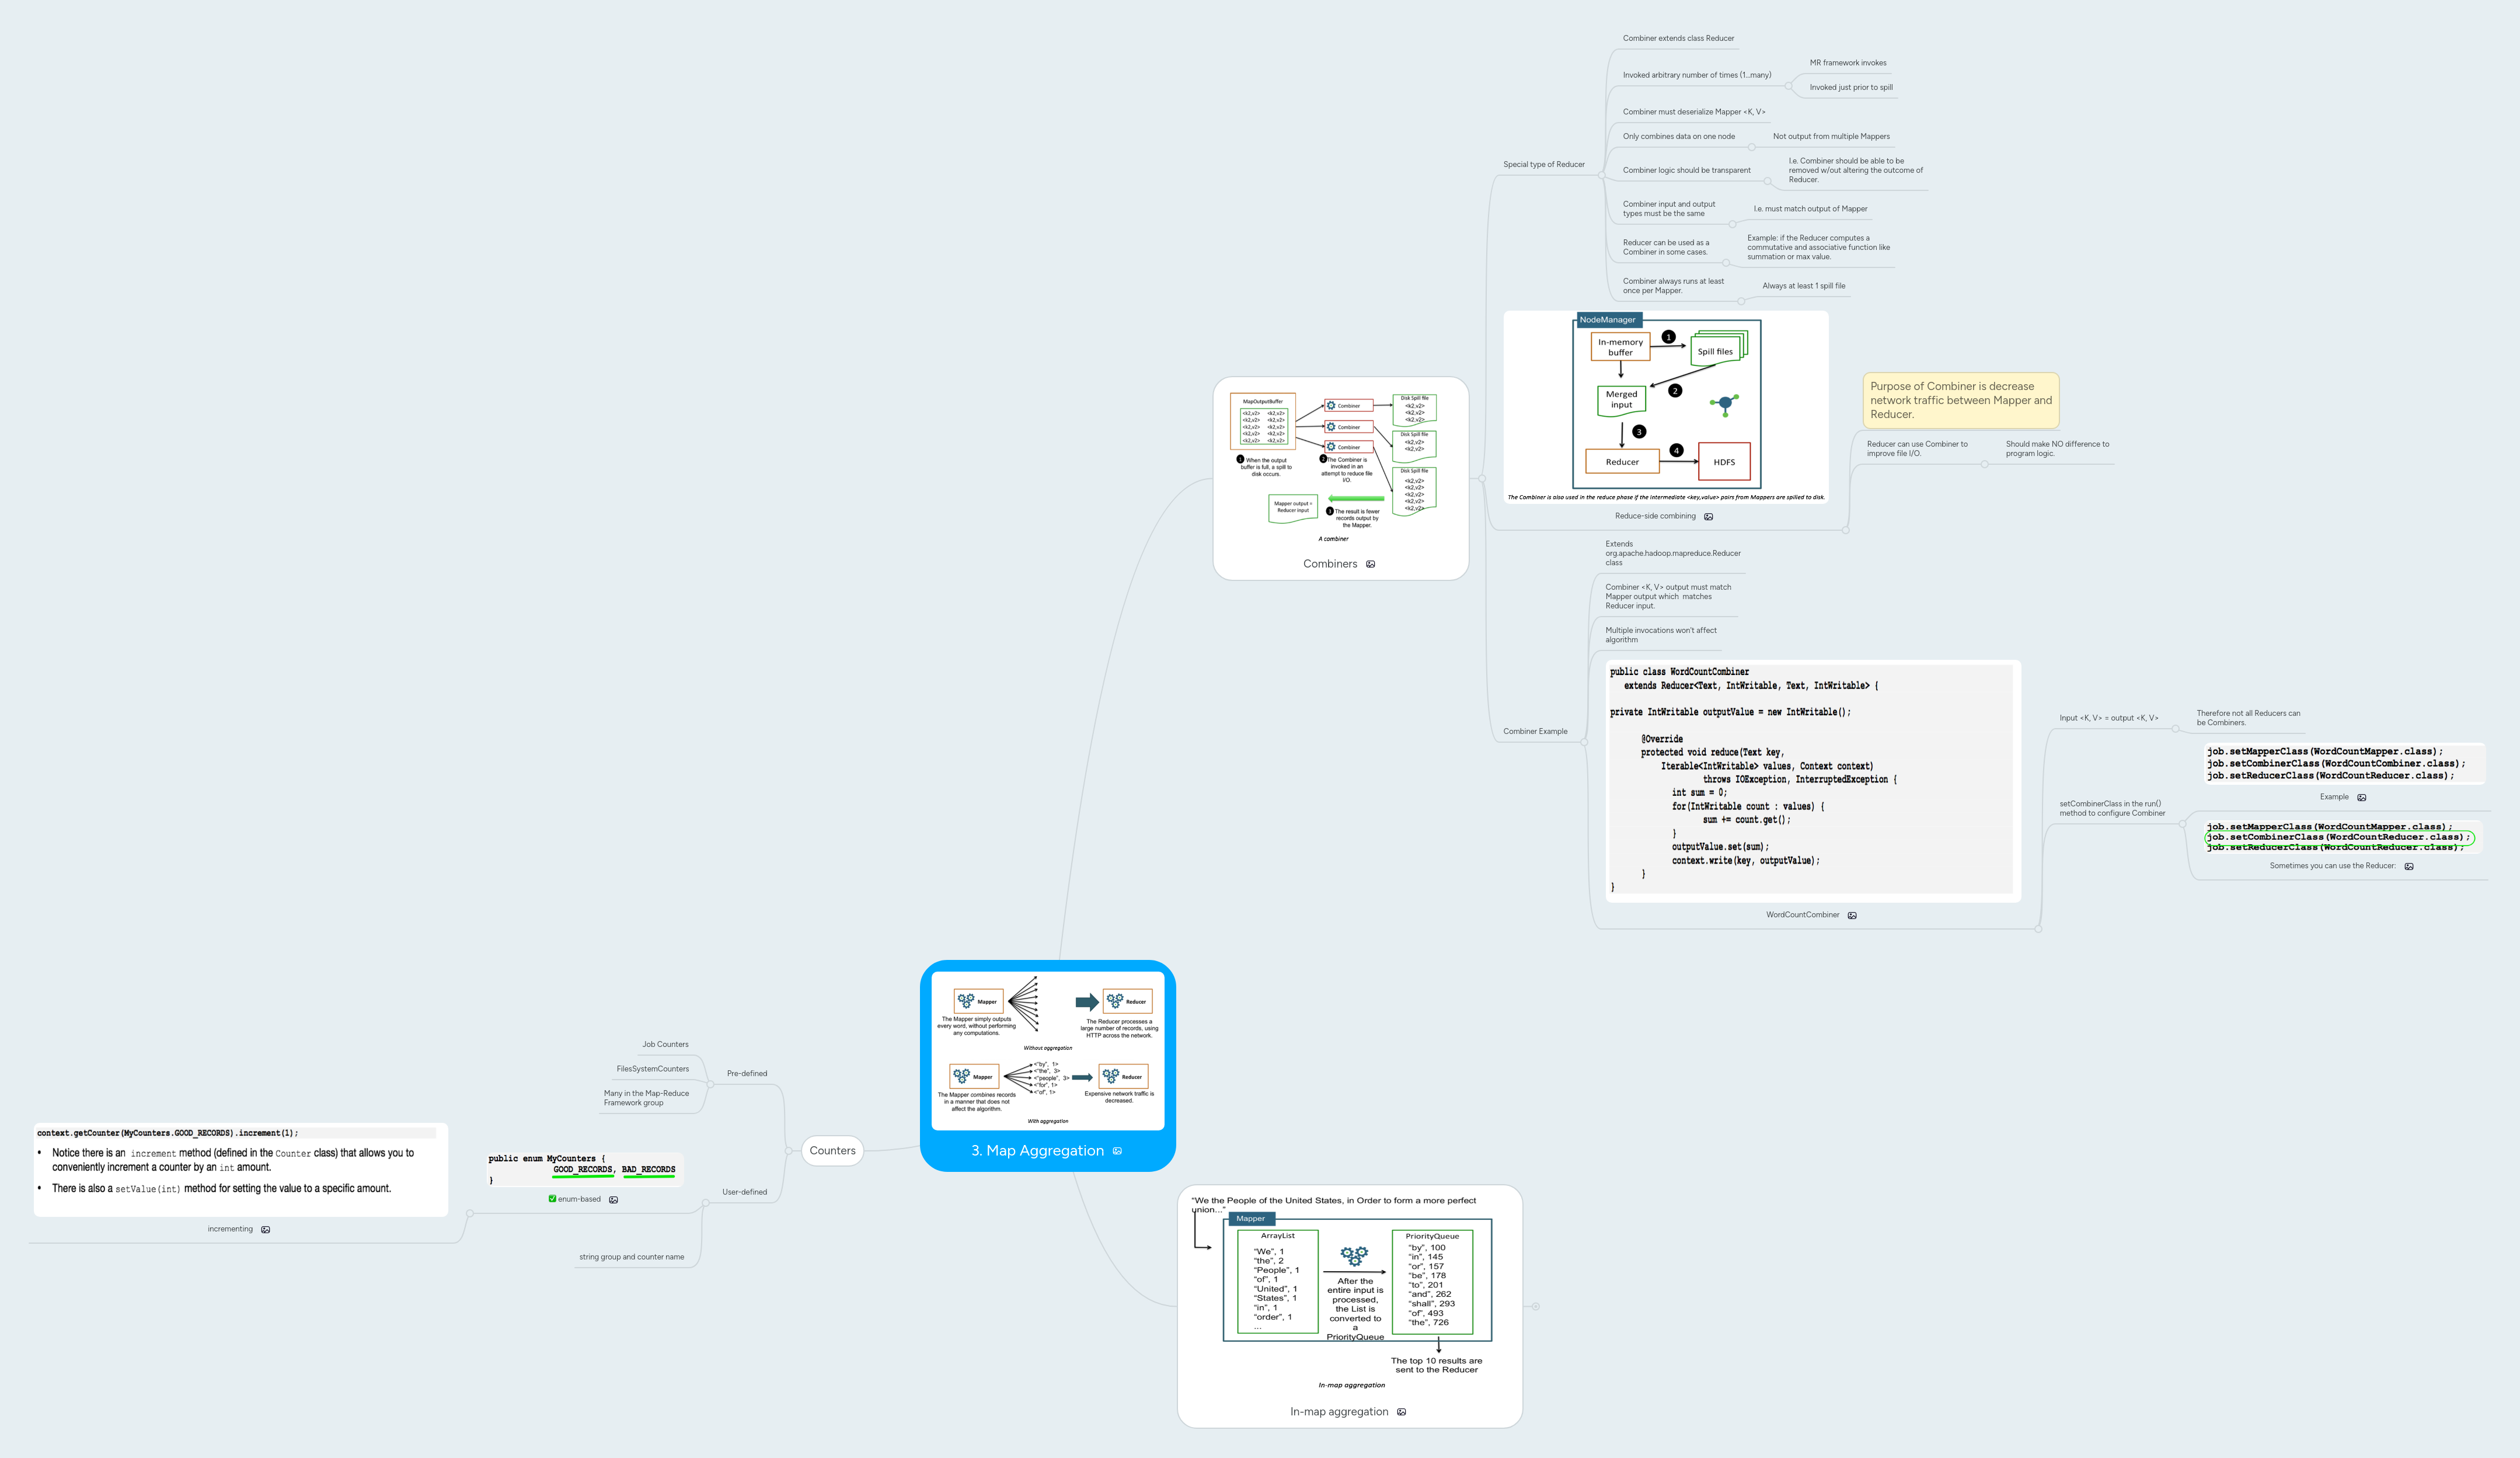Select the "Counters" node
The image size is (2520, 1458).
pos(832,1151)
